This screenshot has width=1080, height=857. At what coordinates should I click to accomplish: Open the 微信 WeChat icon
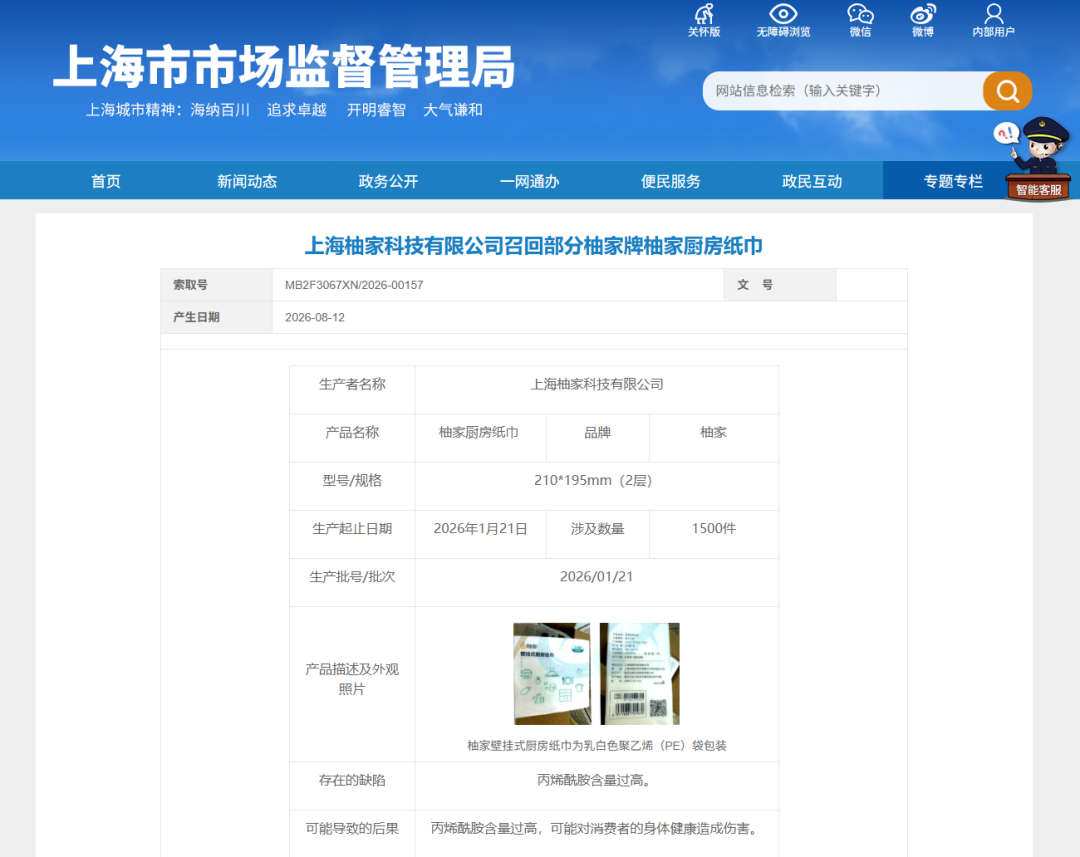click(860, 20)
